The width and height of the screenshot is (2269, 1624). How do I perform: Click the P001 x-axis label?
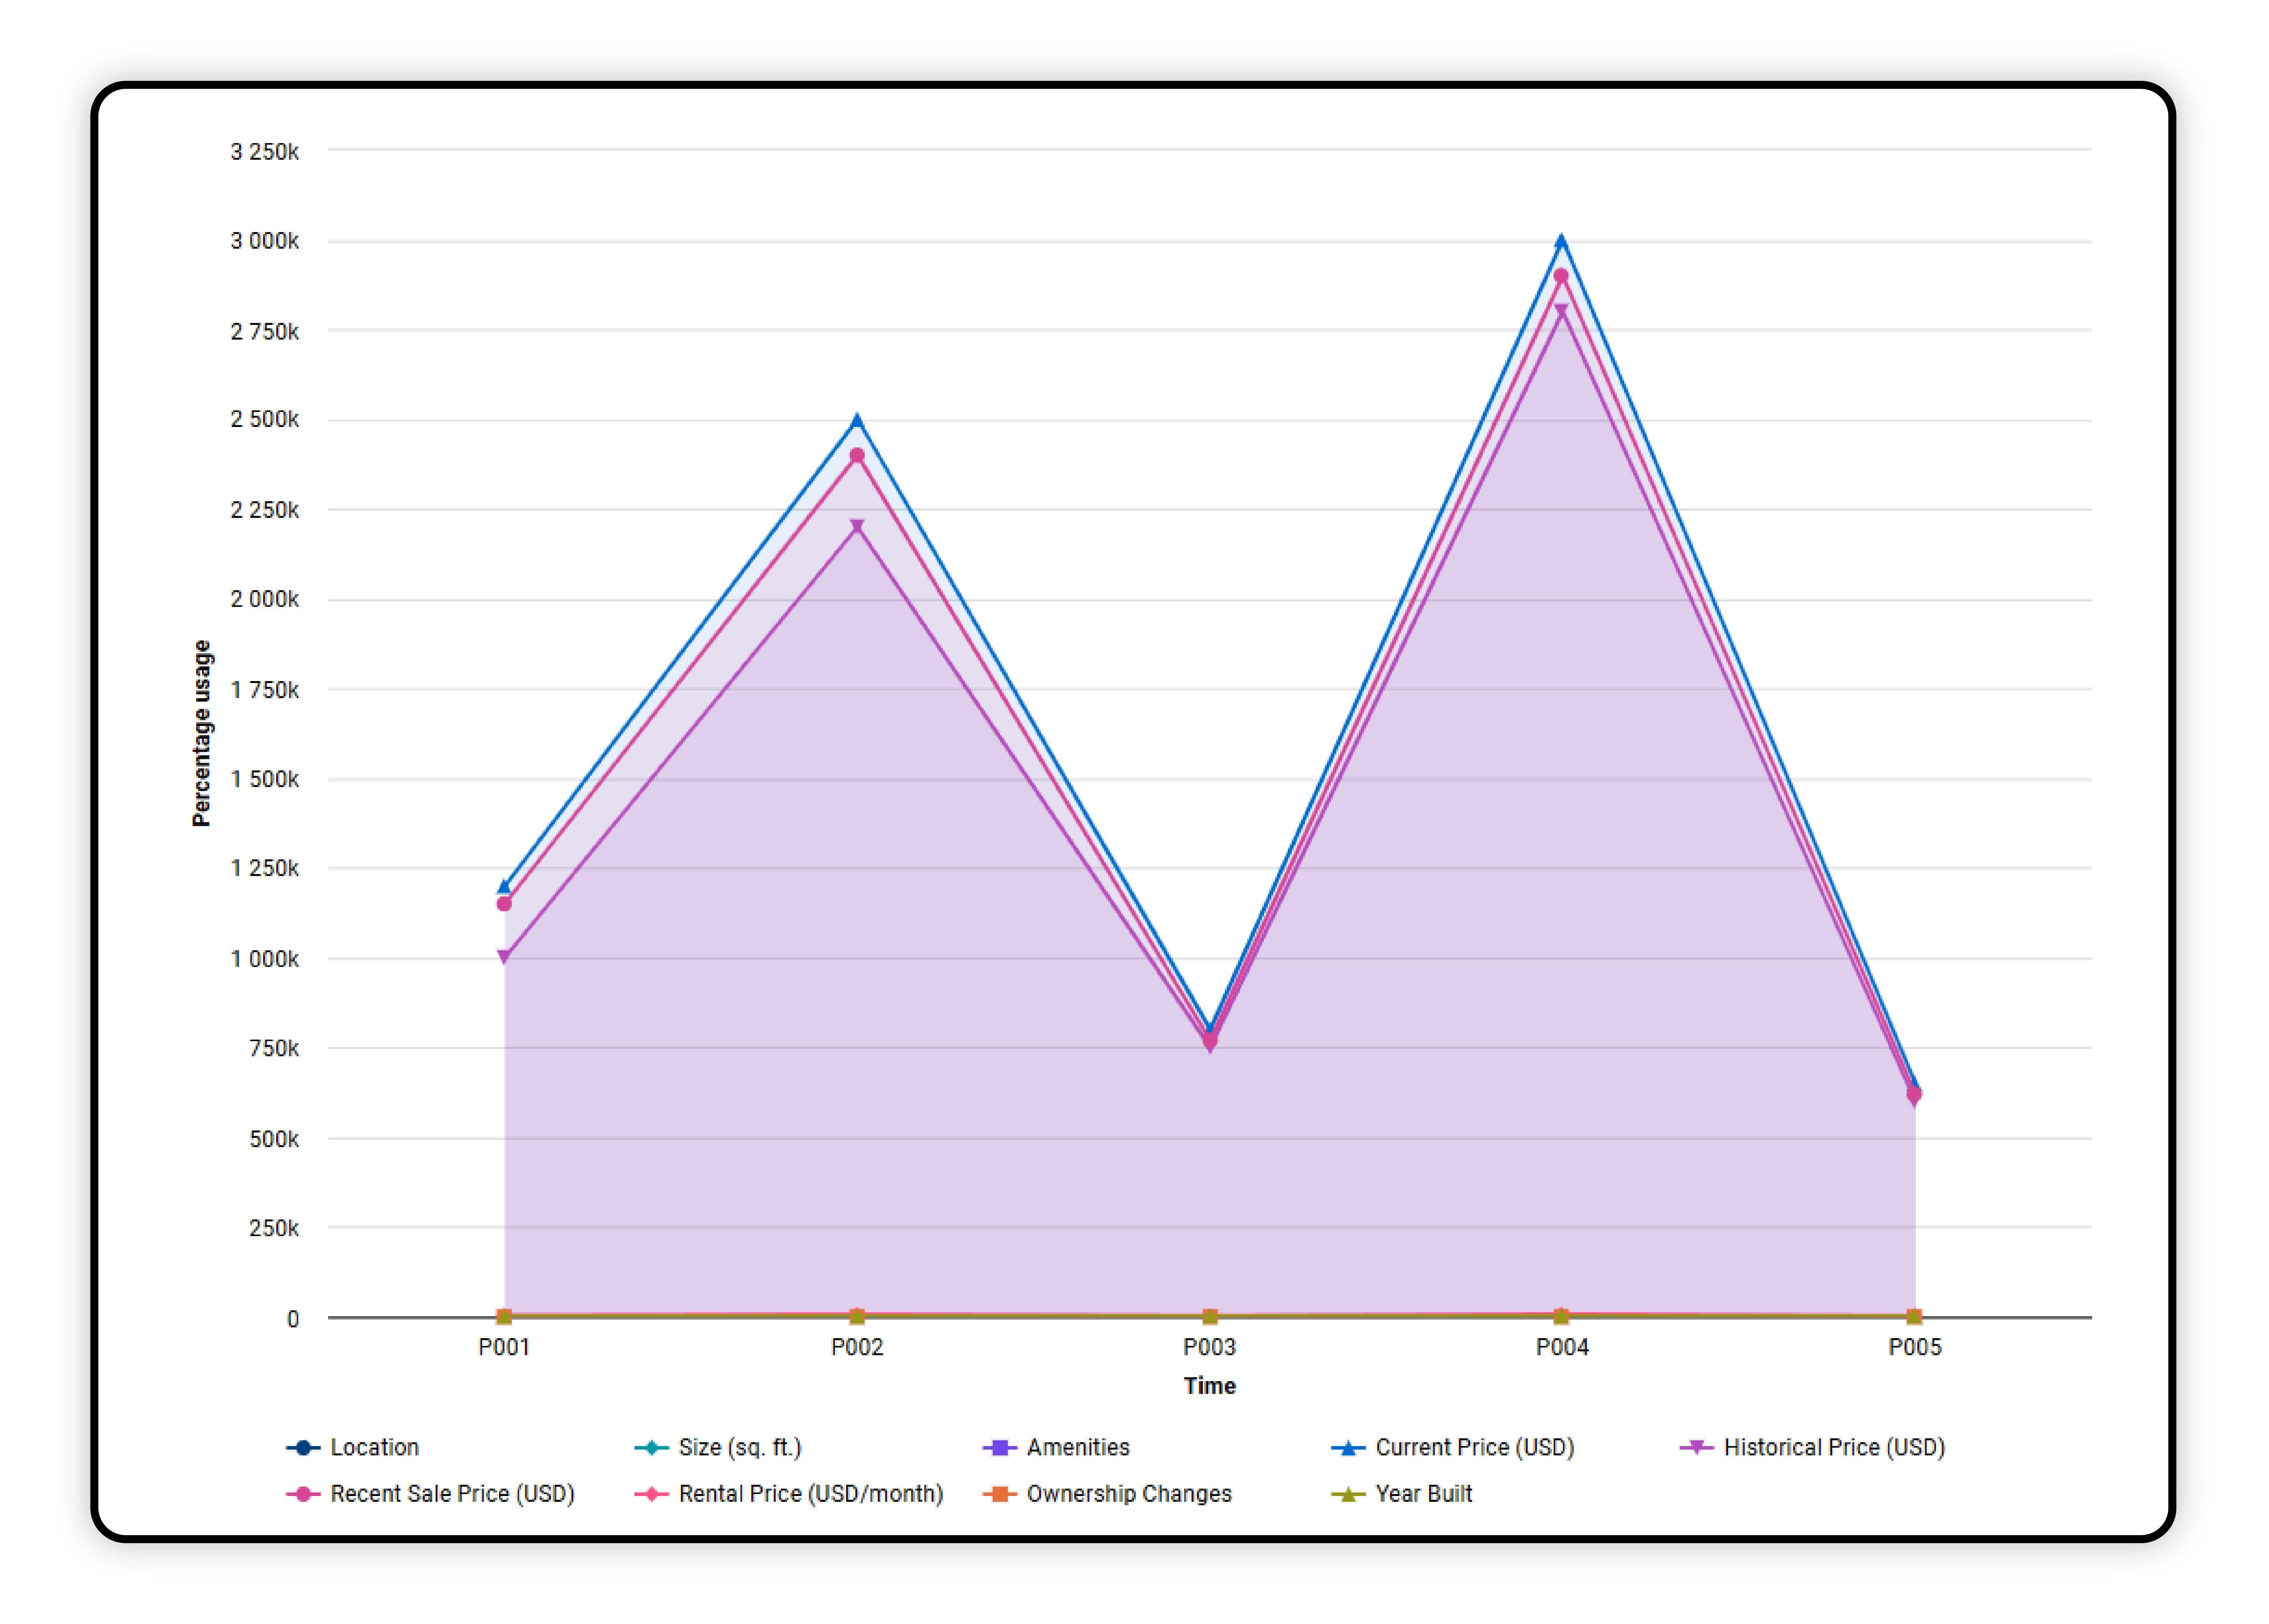[x=504, y=1347]
